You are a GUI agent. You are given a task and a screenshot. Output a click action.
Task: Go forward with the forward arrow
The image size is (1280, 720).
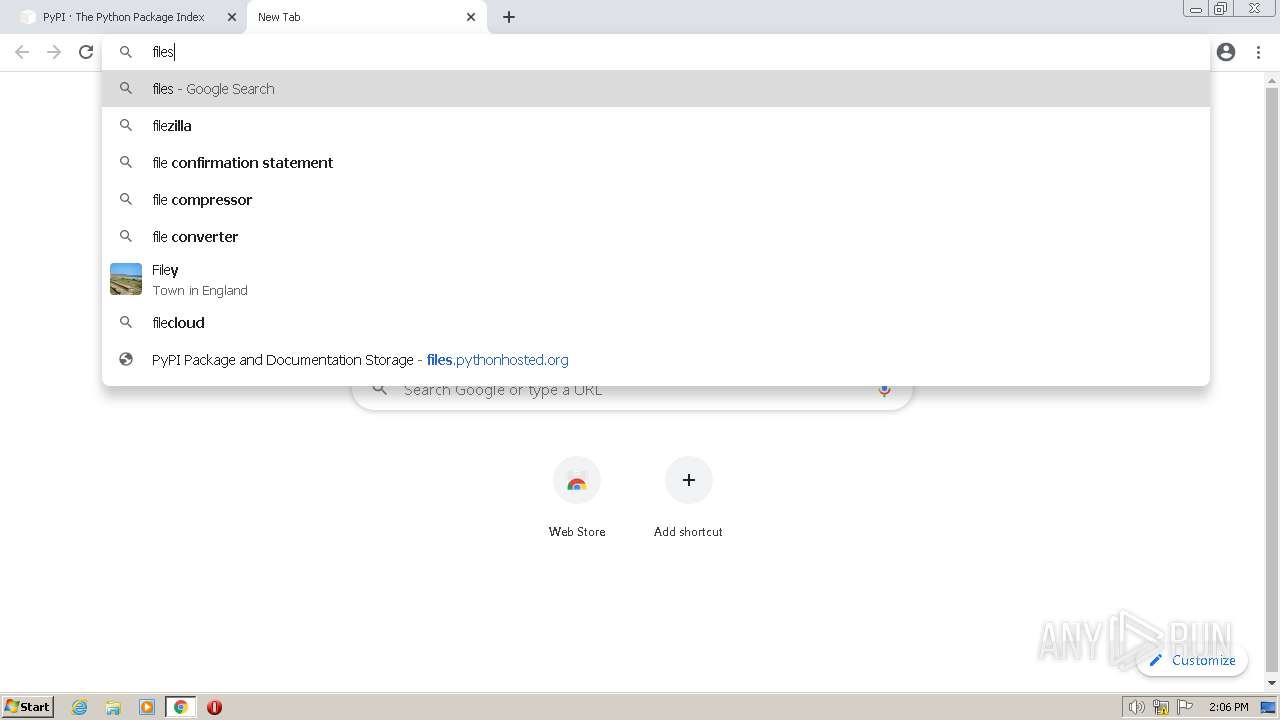54,52
